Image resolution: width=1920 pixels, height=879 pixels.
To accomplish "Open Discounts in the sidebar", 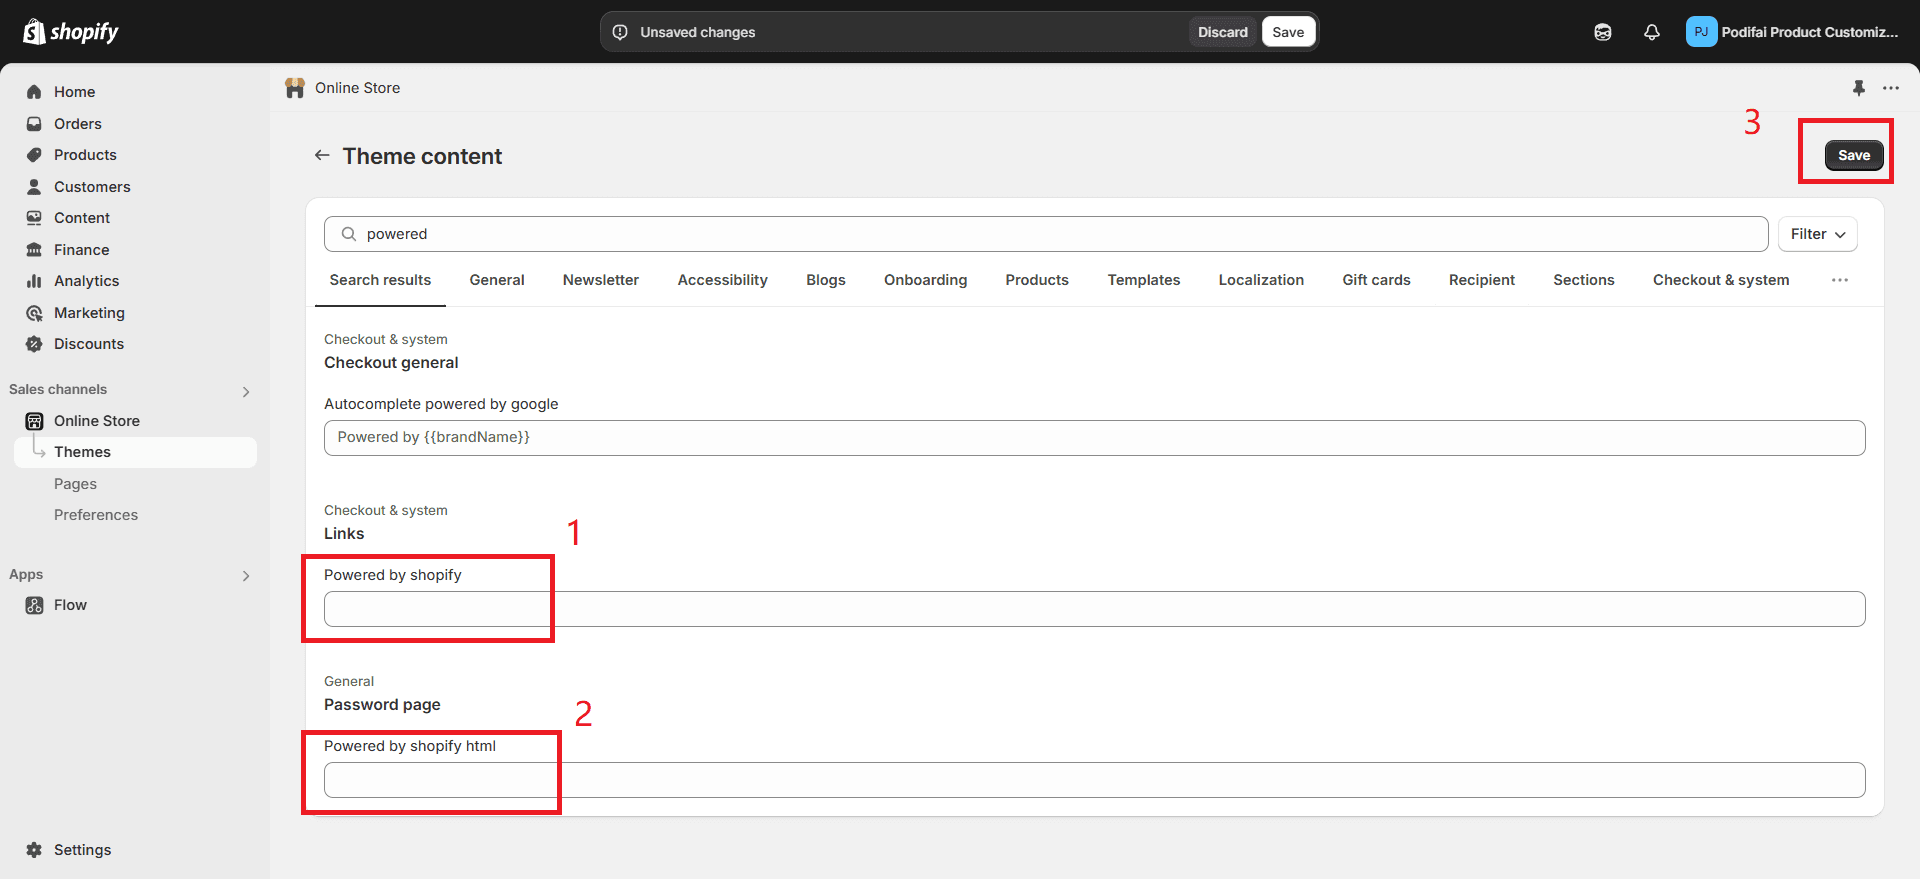I will (89, 344).
